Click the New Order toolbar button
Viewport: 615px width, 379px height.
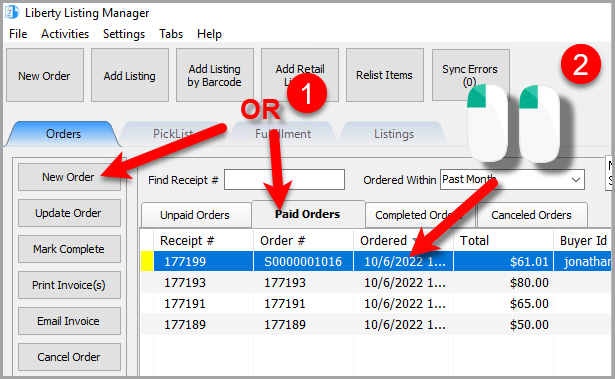45,75
